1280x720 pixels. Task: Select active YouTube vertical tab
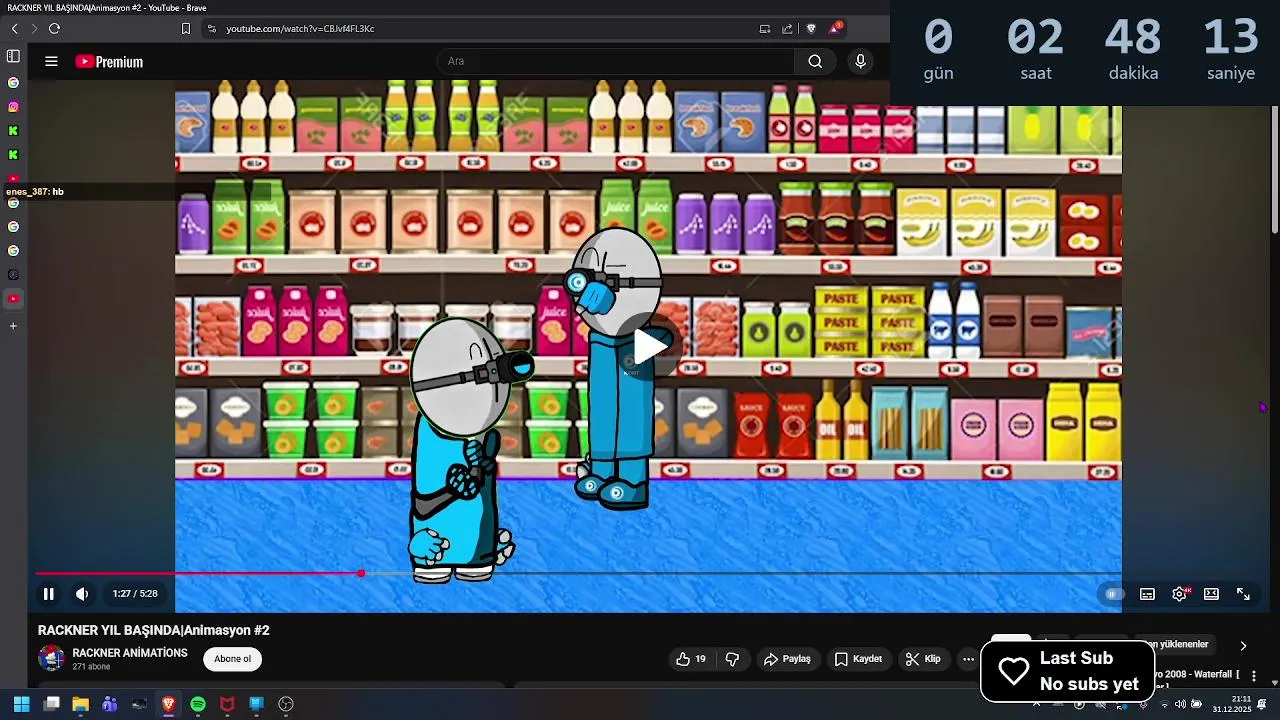[x=13, y=299]
